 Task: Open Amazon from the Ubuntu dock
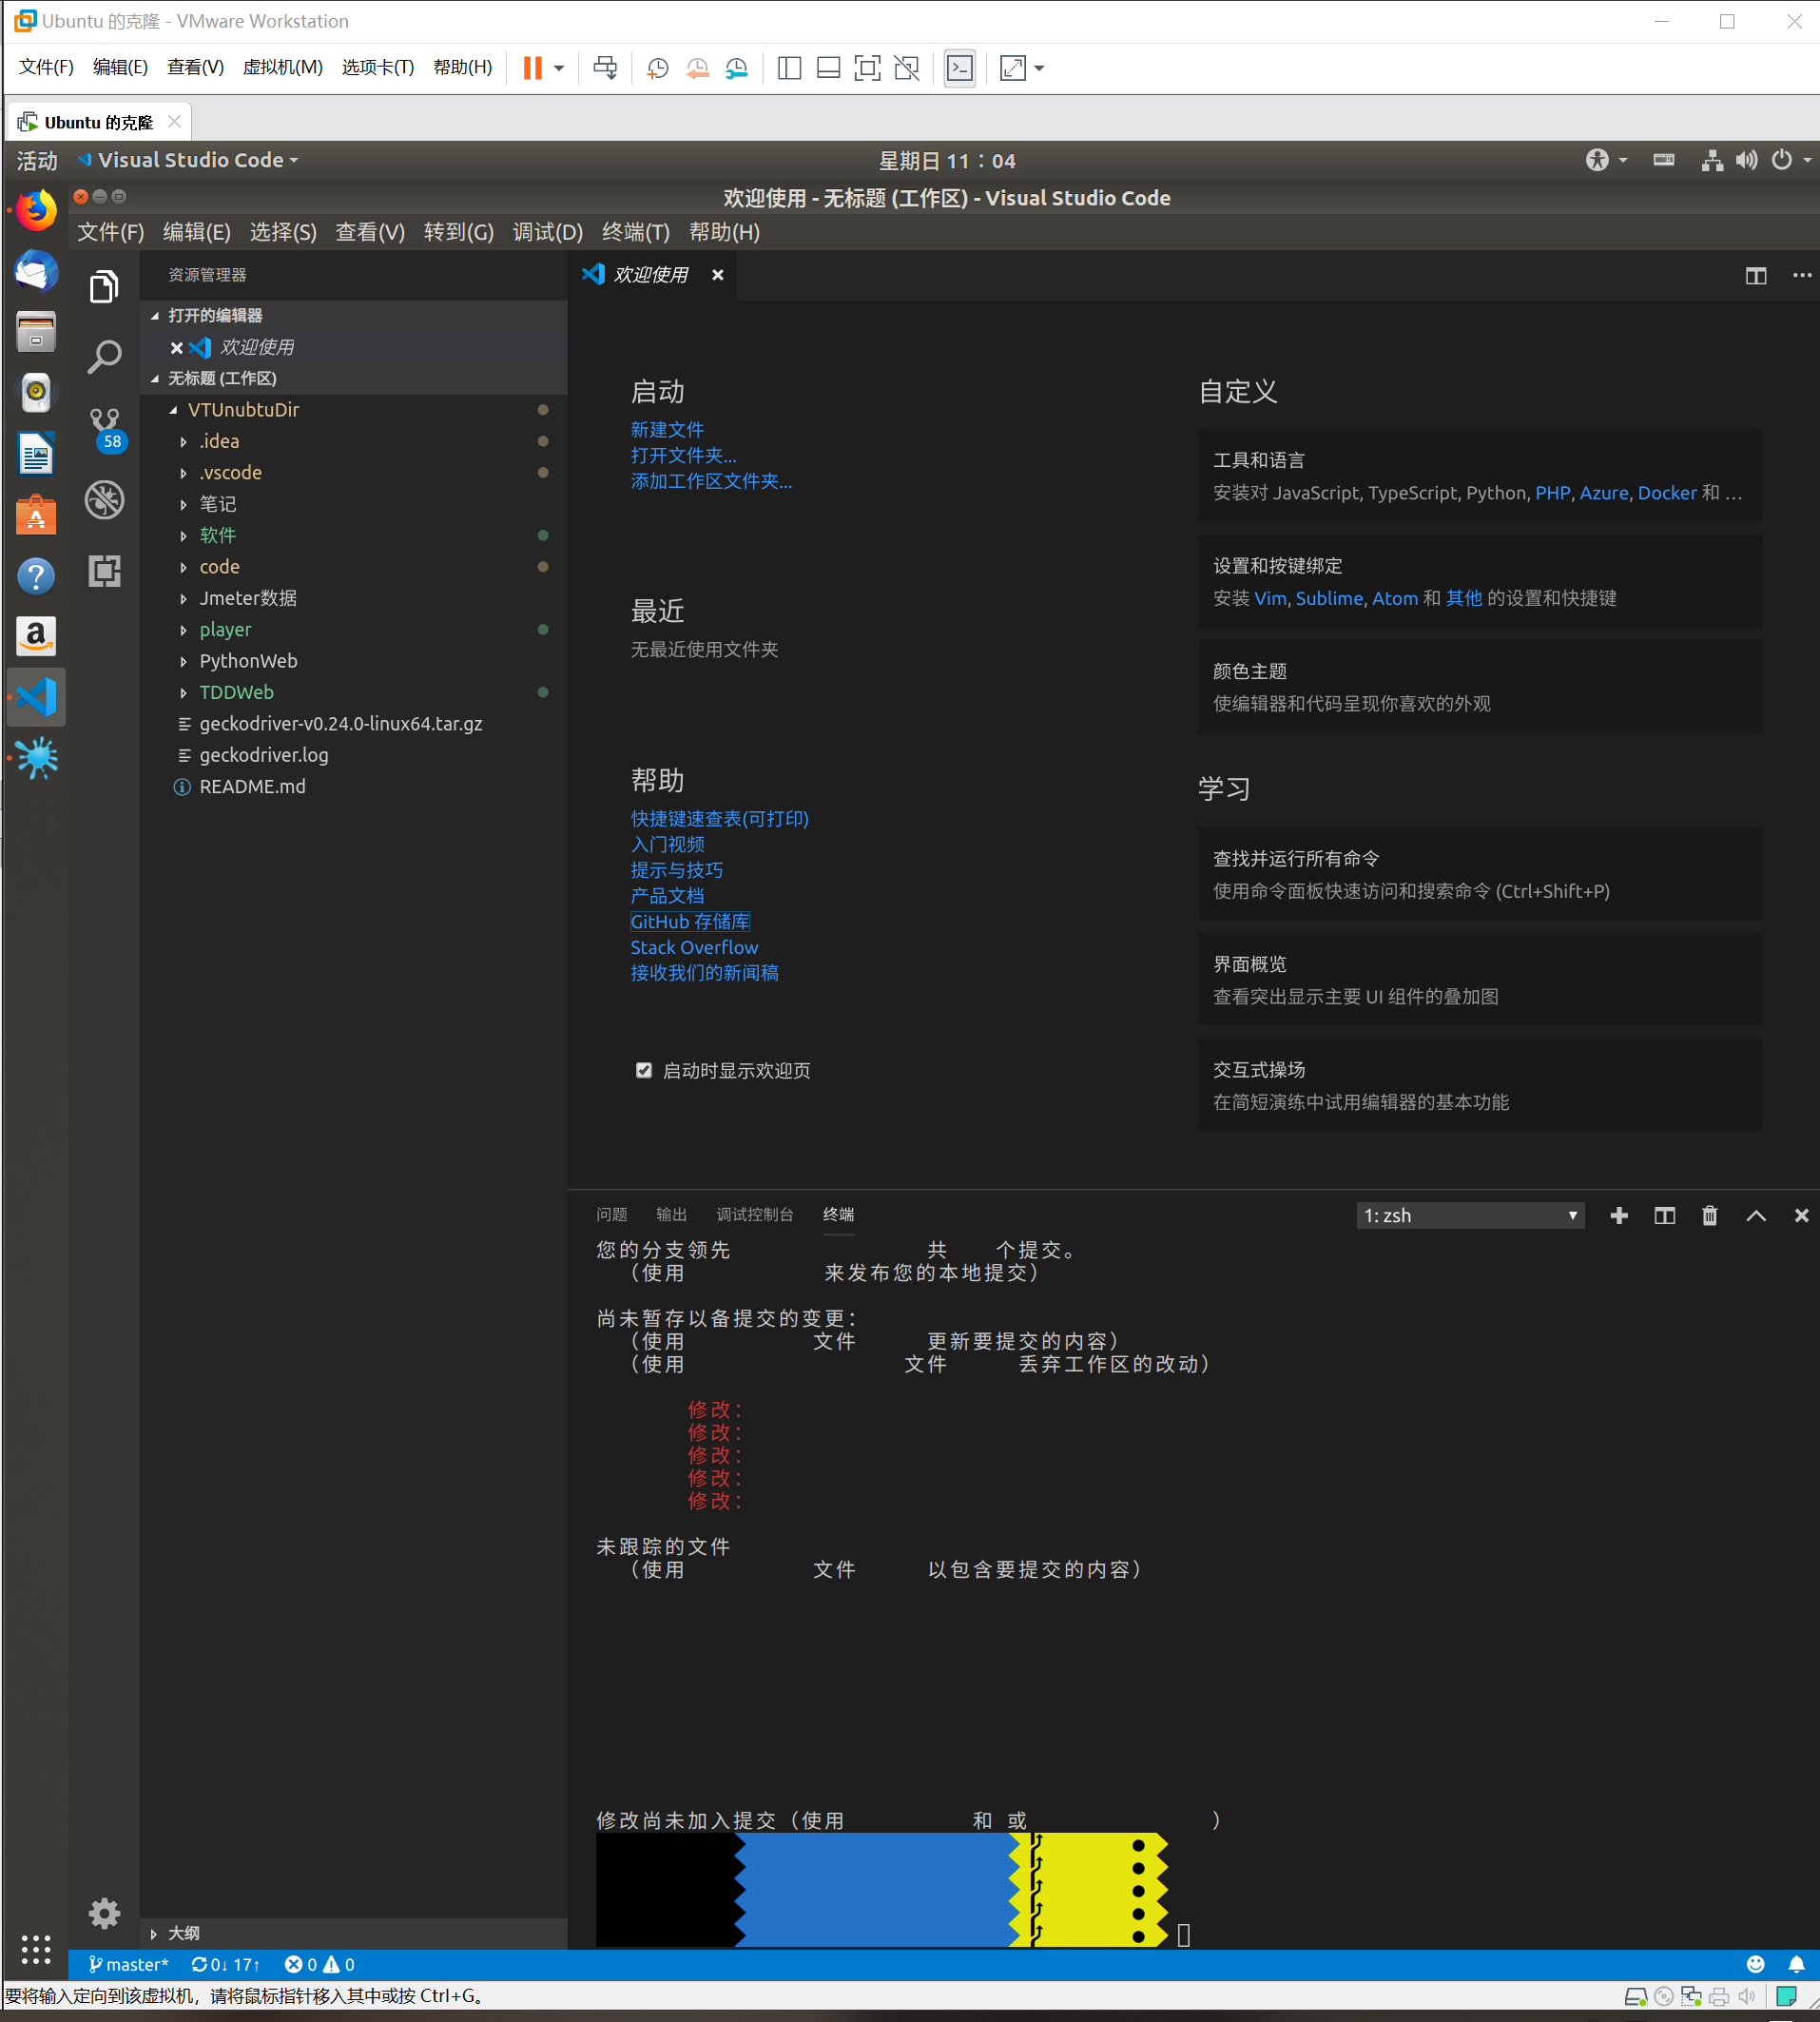pyautogui.click(x=36, y=636)
